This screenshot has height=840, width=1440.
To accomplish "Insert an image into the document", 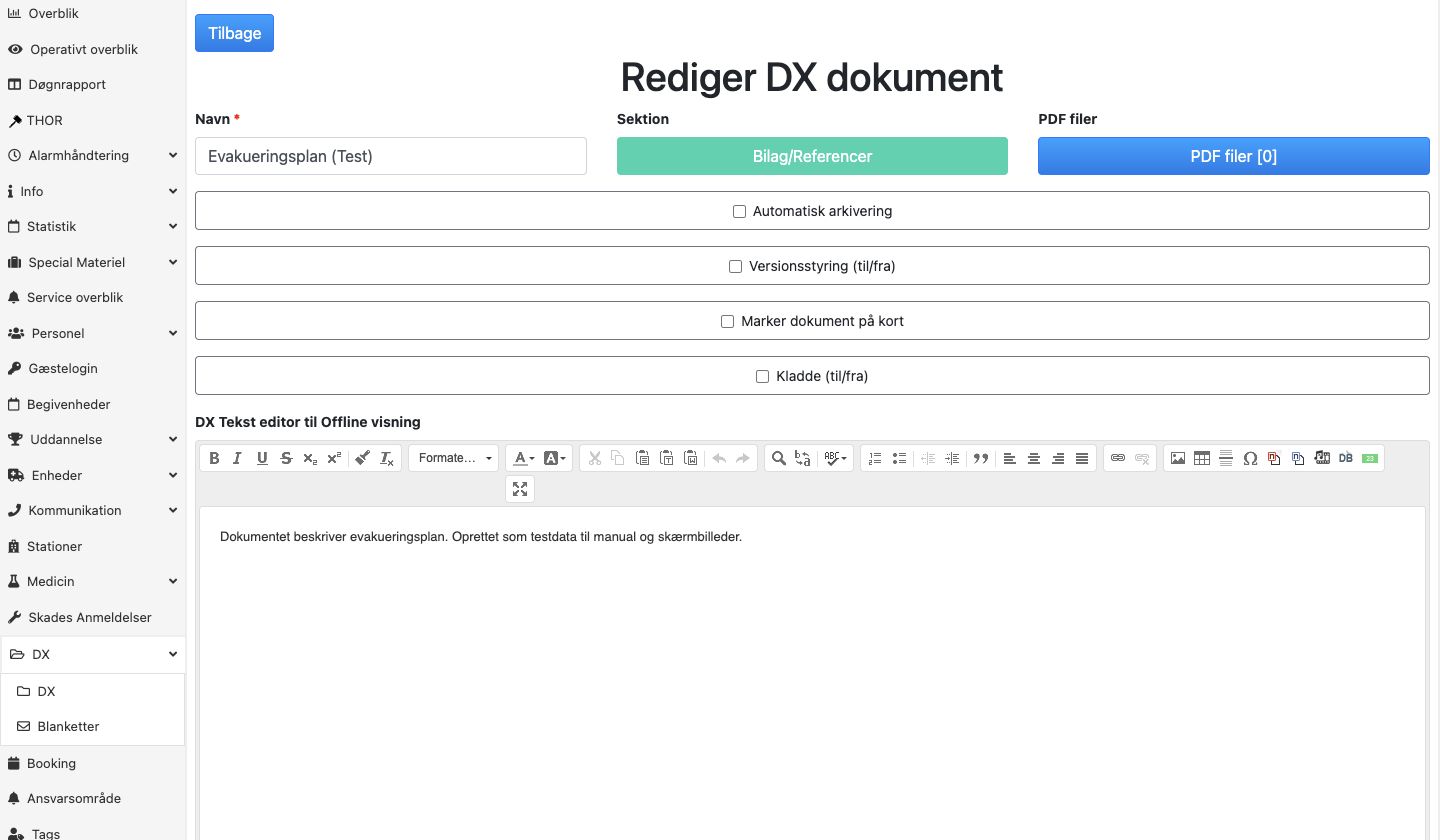I will [1178, 458].
